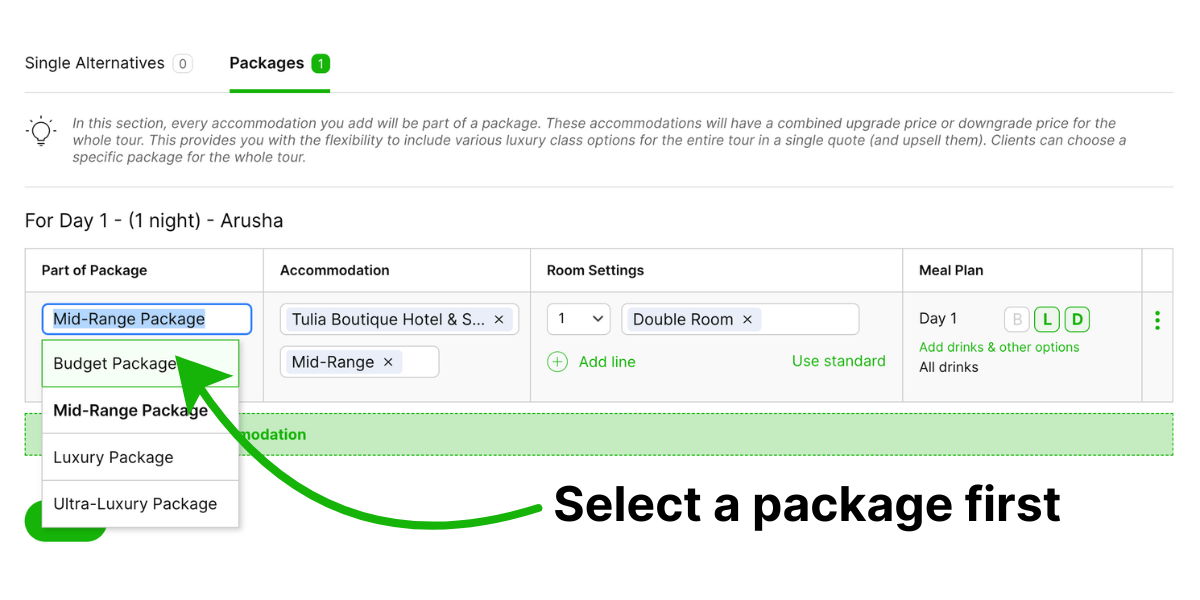Click the Part of Package input field
1200x600 pixels.
[146, 319]
